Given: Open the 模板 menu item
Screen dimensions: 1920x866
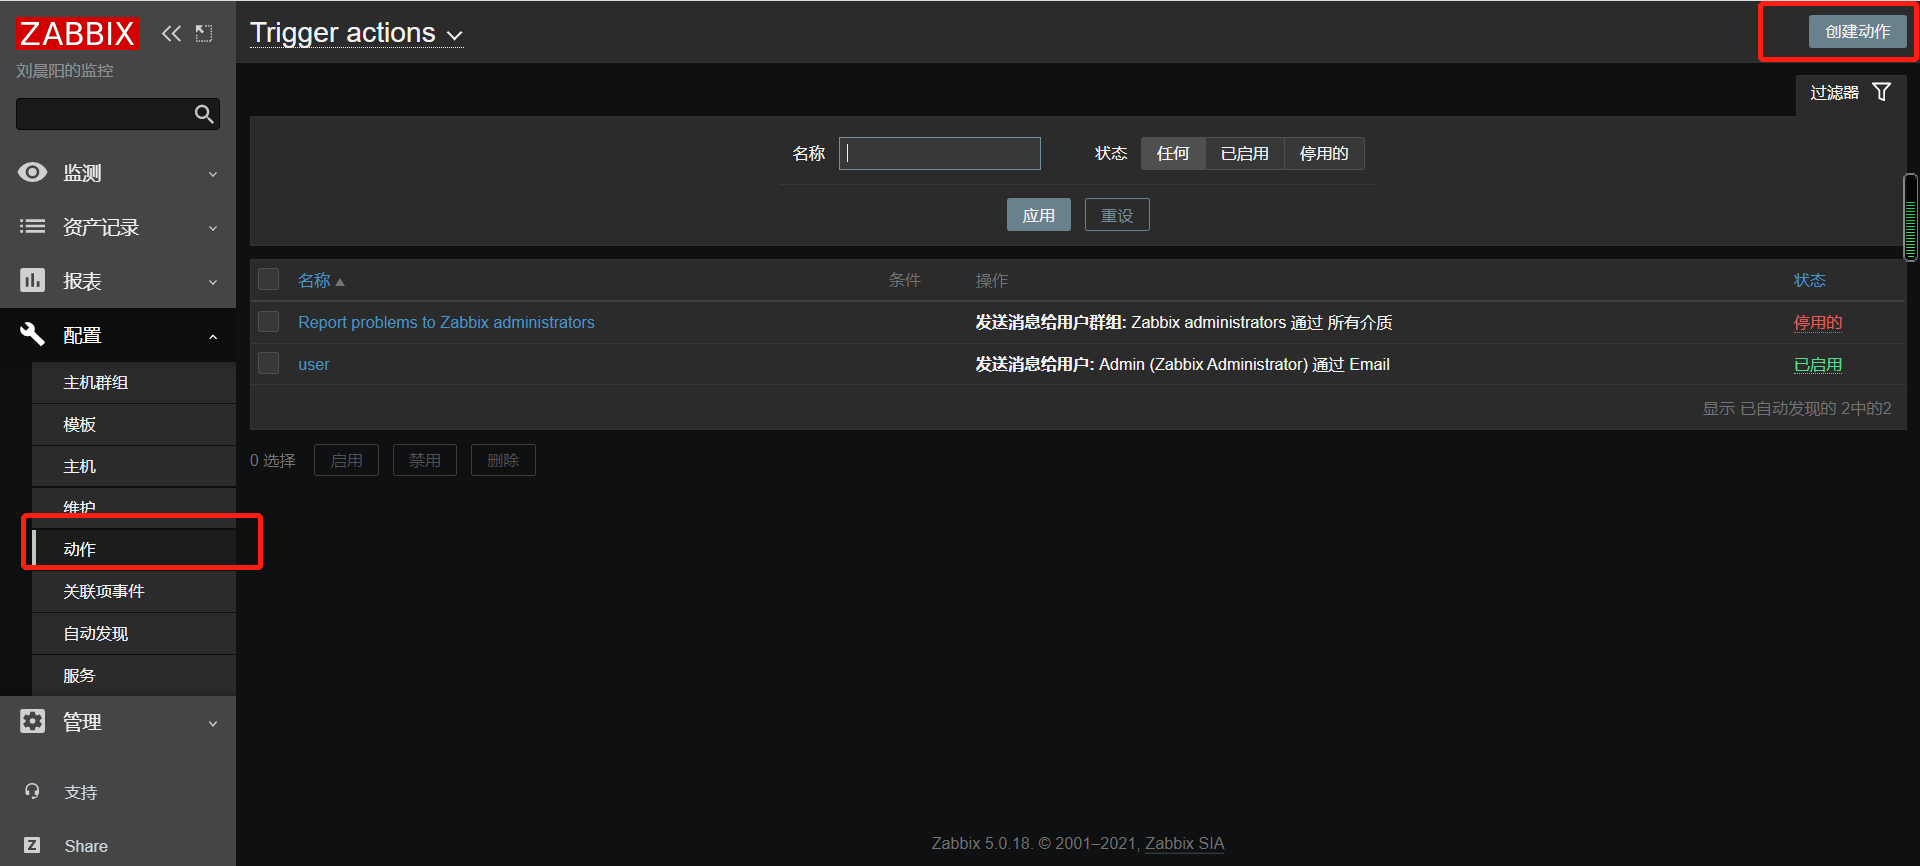Looking at the screenshot, I should [134, 424].
